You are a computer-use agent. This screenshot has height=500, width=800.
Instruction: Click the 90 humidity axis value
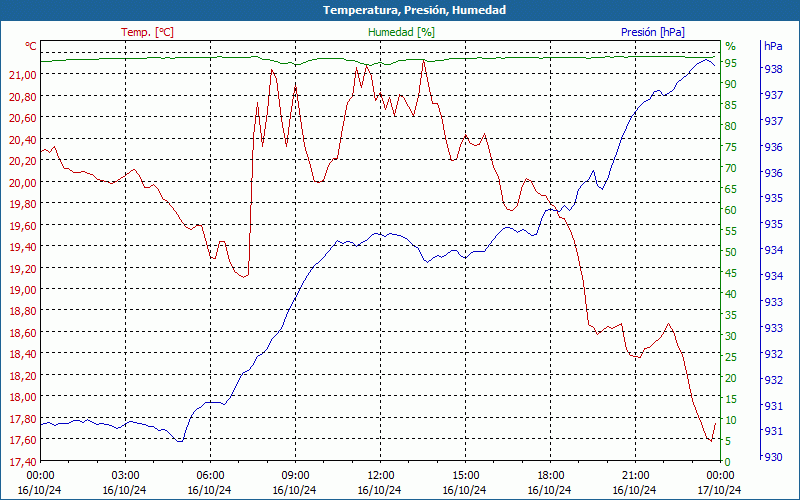pos(731,84)
